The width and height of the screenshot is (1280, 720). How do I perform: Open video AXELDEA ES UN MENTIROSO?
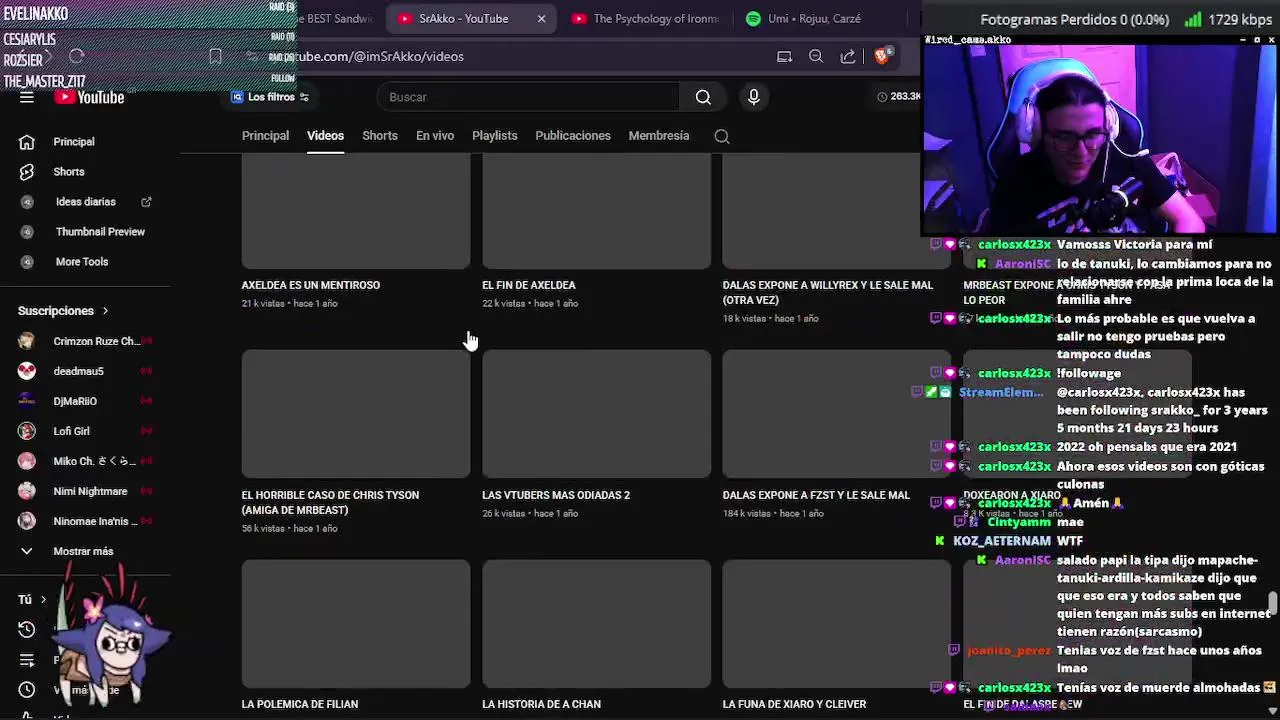click(311, 285)
